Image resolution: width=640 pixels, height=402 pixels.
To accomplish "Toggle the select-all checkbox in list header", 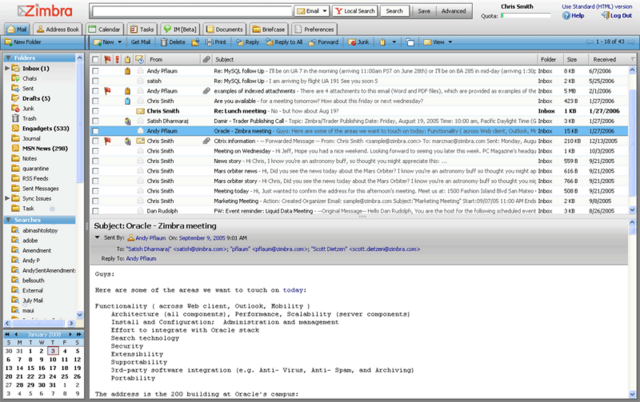I will [x=96, y=60].
